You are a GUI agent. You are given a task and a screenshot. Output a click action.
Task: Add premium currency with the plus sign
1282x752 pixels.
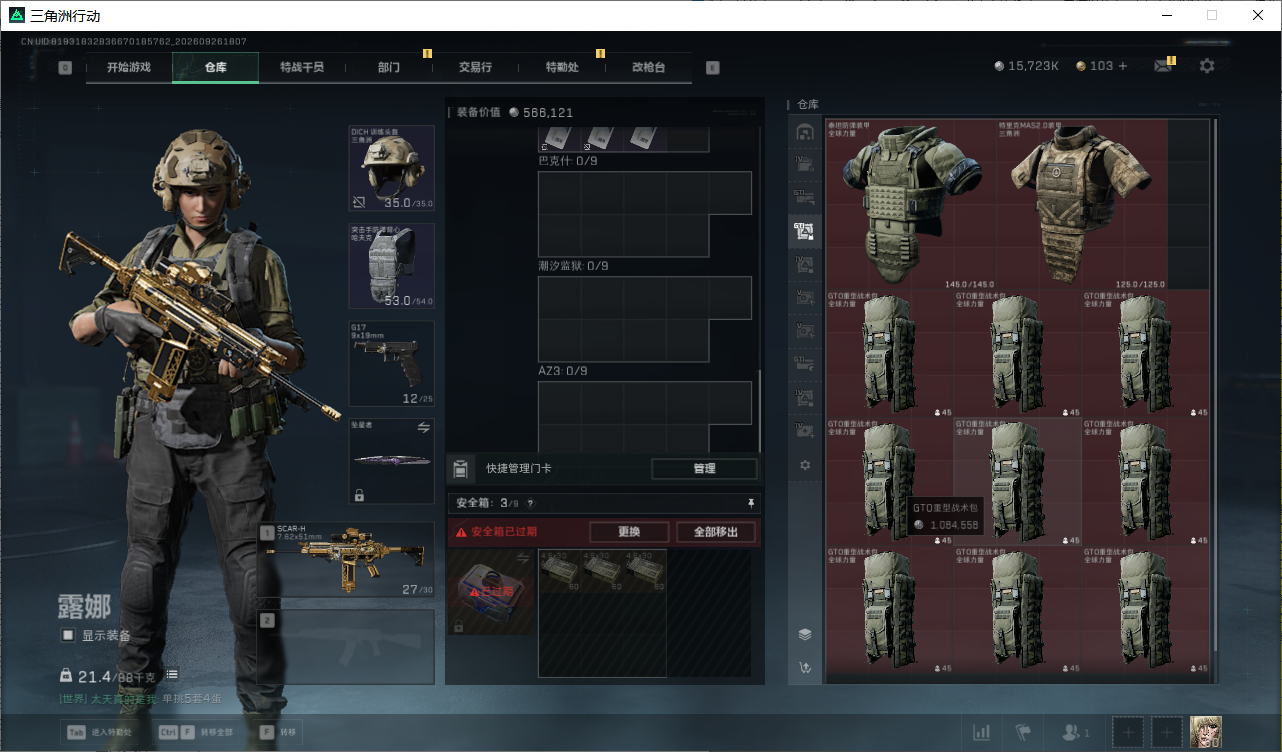pyautogui.click(x=1123, y=66)
